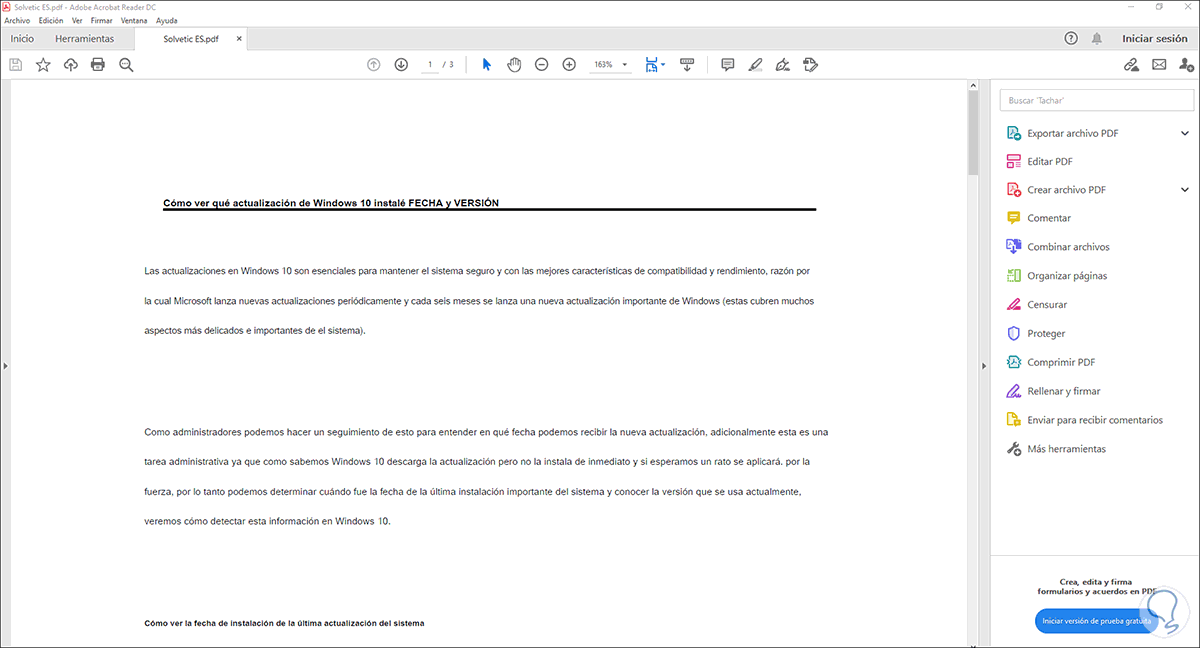Zoom out with minus icon
The image size is (1200, 648).
541,65
